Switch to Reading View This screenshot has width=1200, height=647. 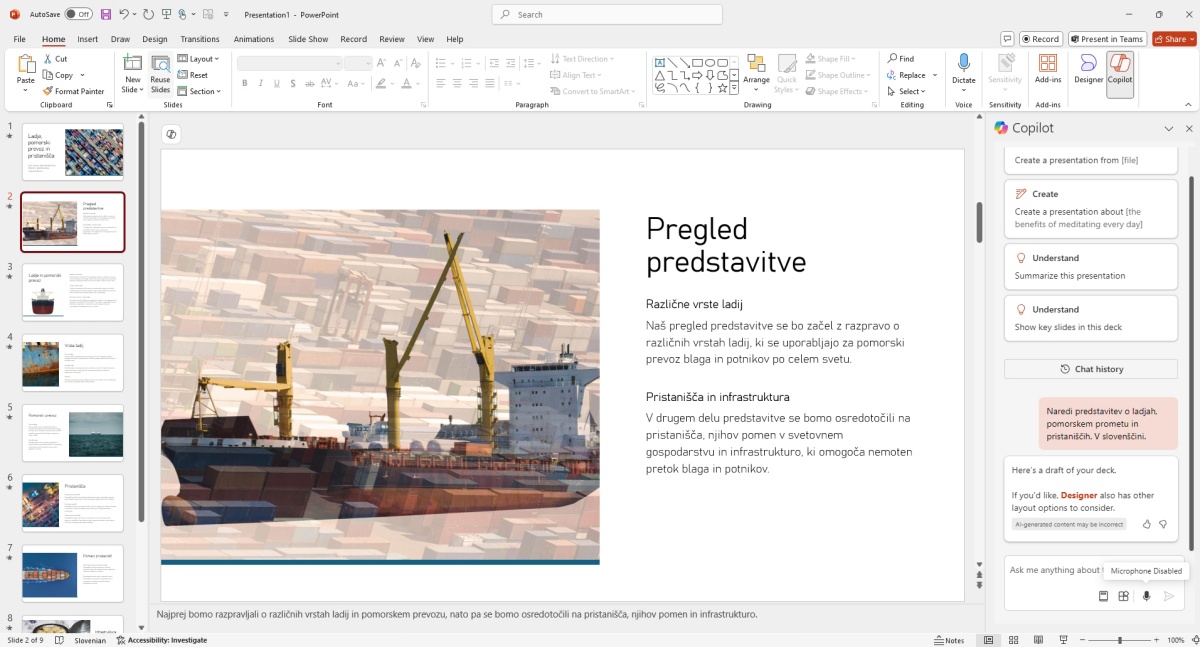(x=1039, y=640)
